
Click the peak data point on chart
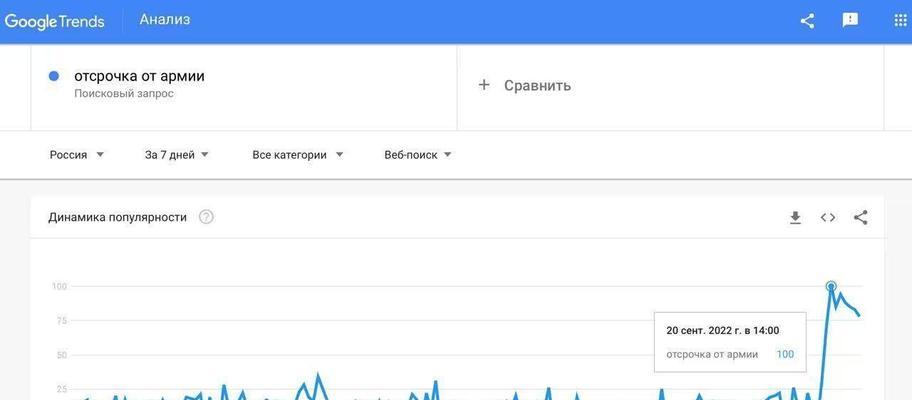(x=831, y=287)
